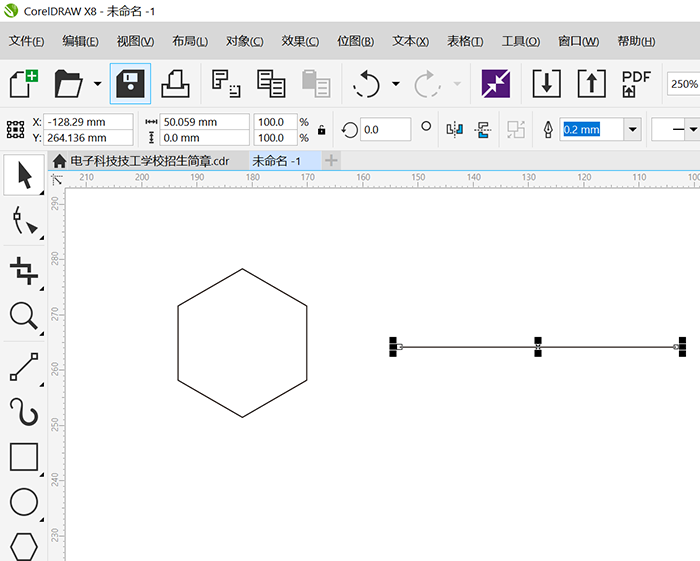Mirror the object vertically
700x561 pixels.
483,130
